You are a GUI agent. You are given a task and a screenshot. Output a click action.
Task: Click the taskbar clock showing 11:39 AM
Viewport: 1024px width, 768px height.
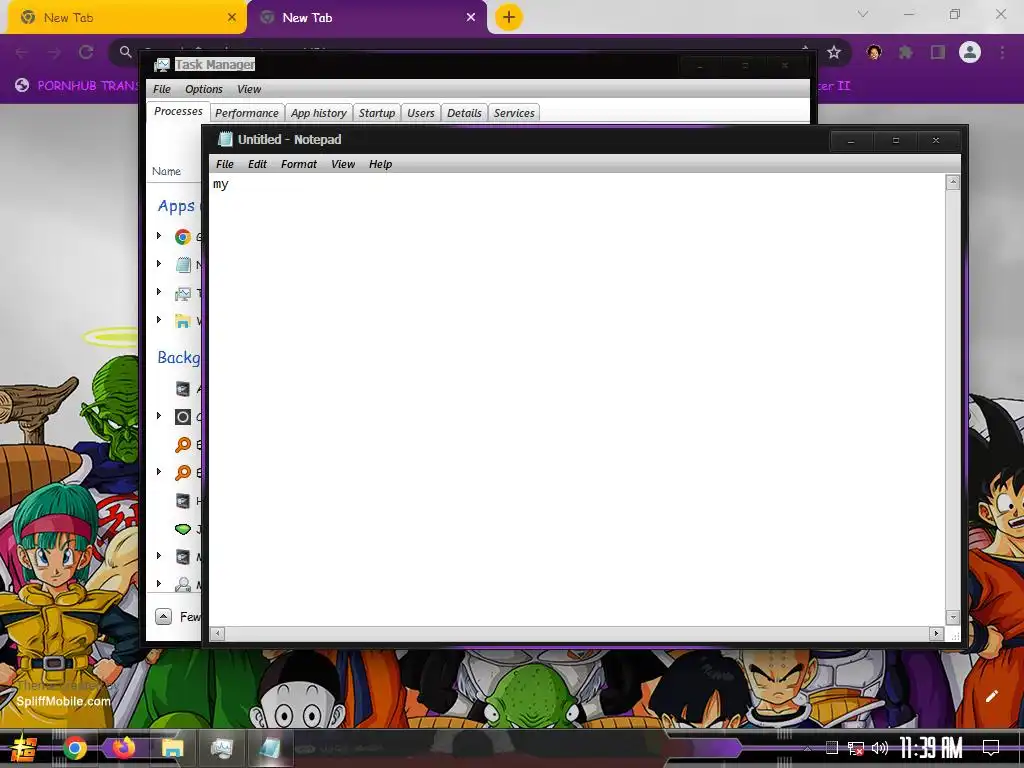(x=931, y=748)
